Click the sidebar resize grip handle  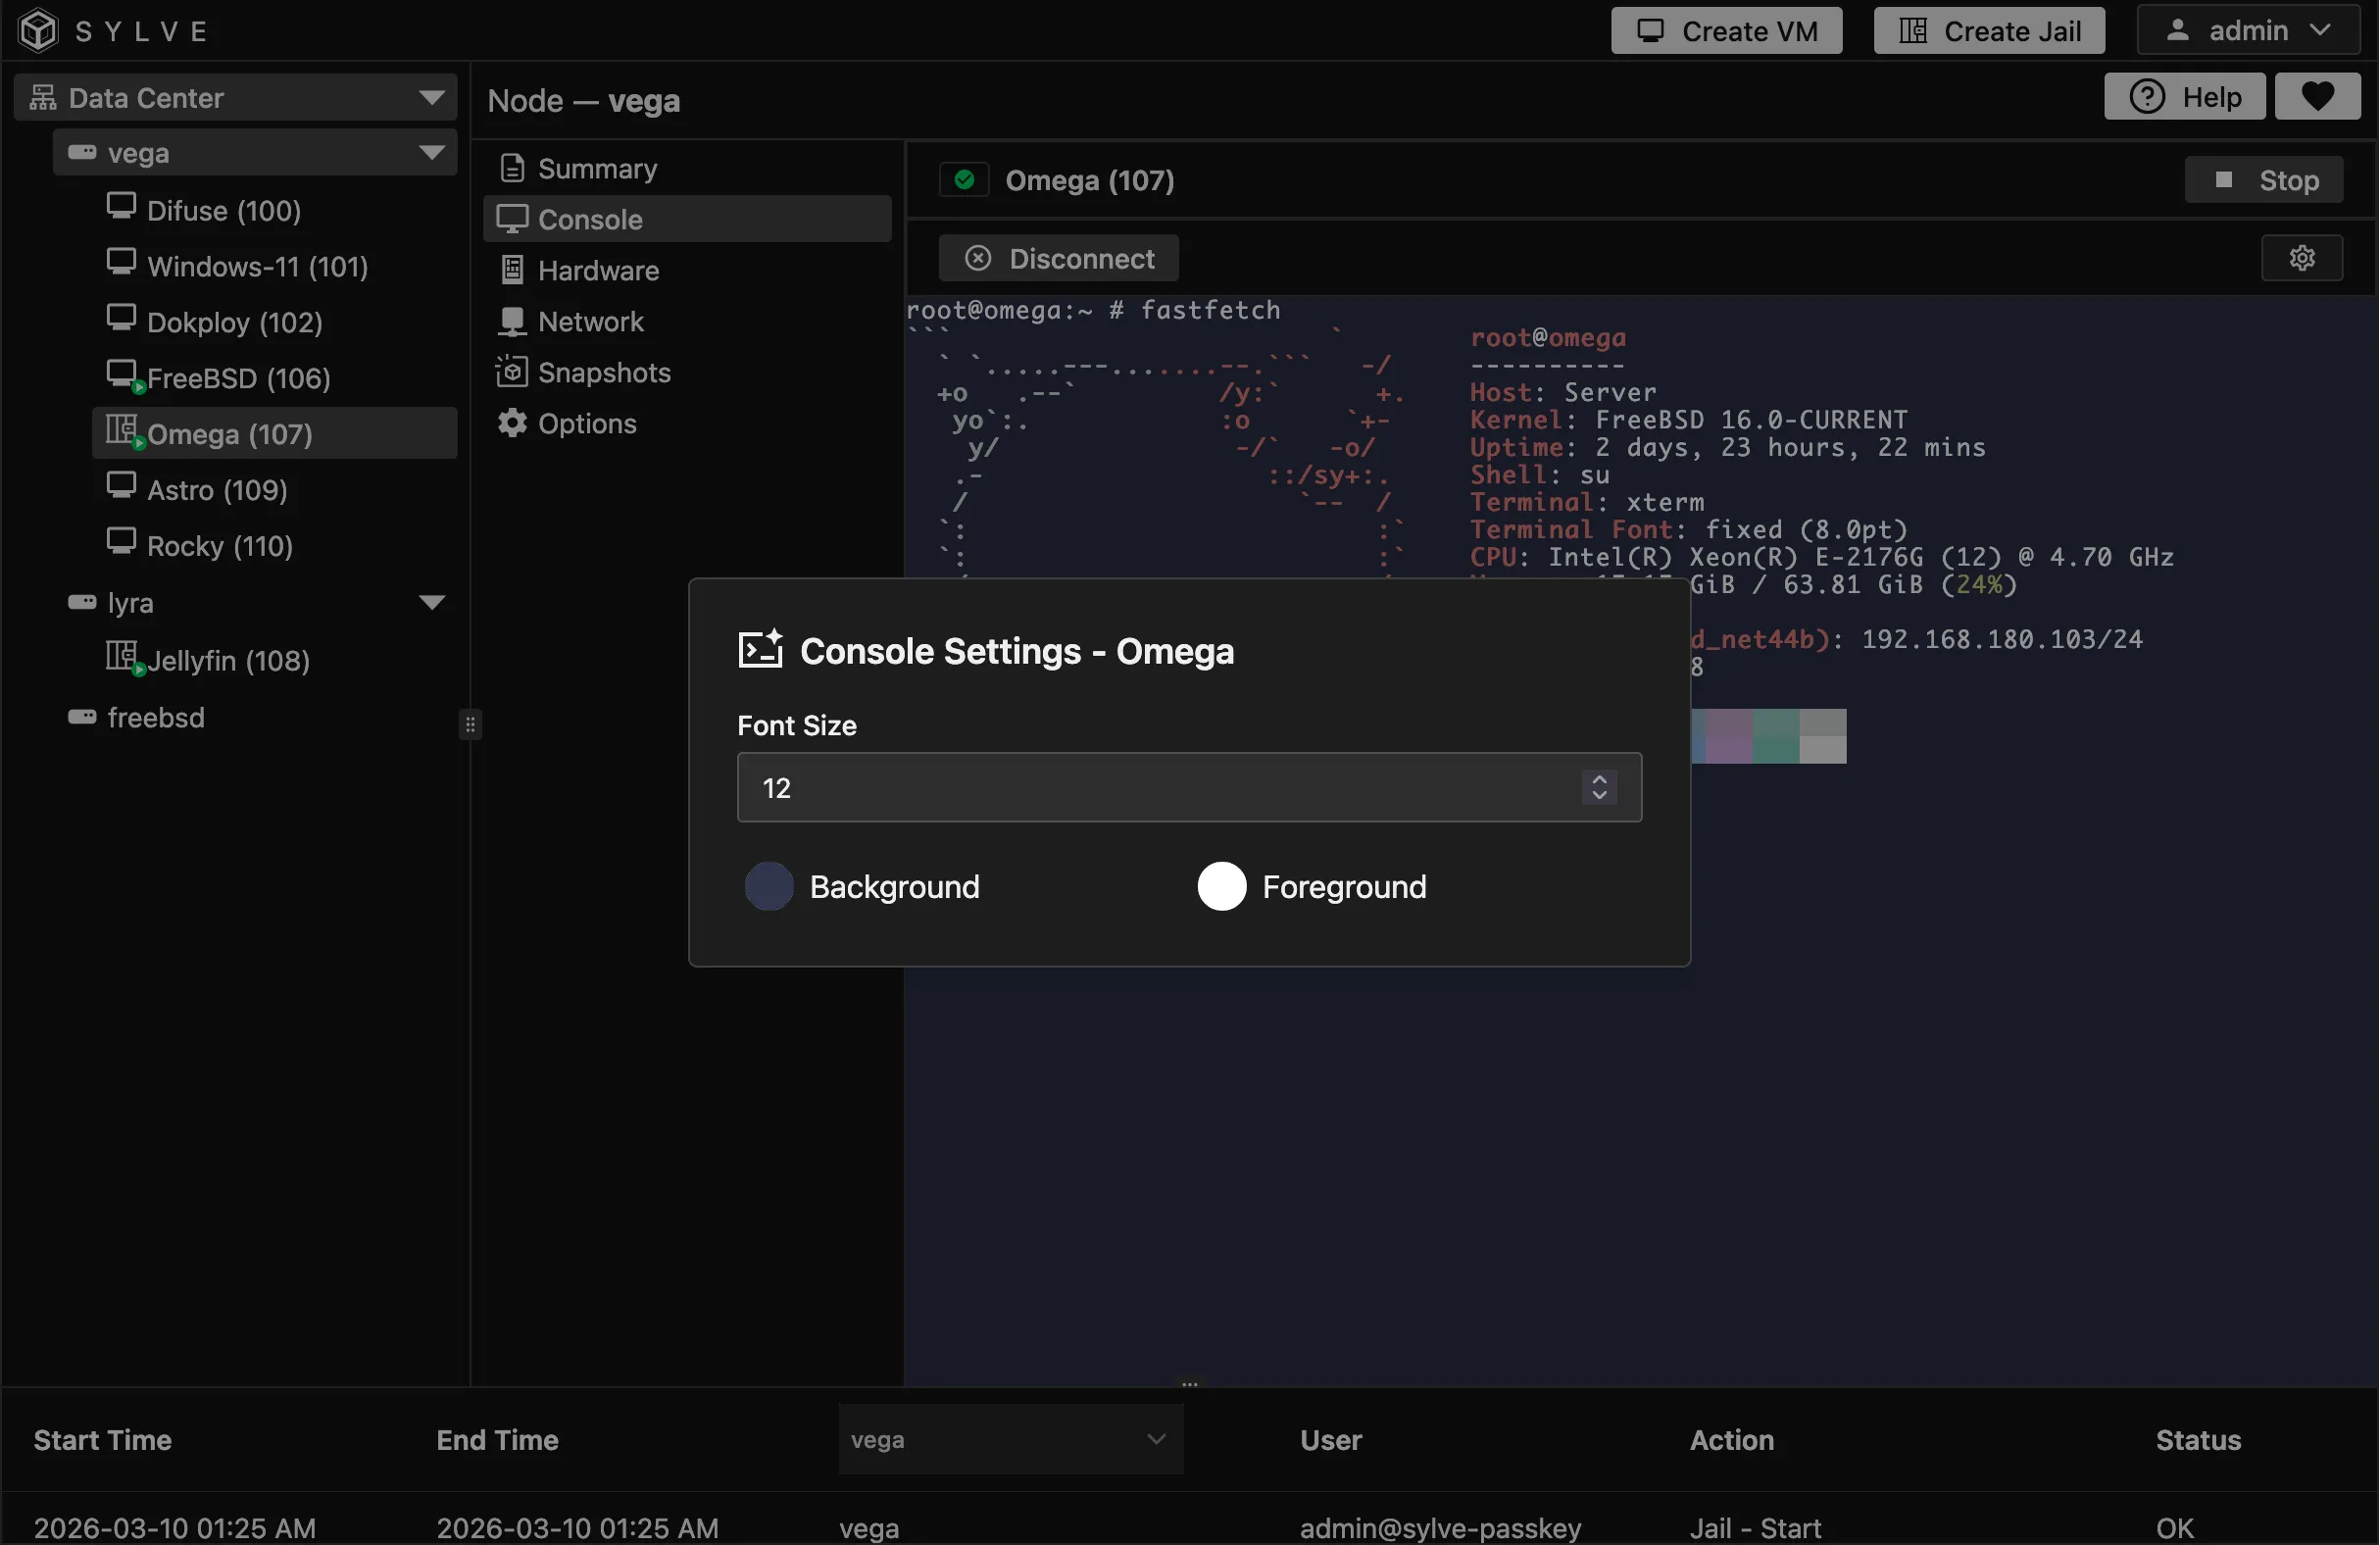470,723
